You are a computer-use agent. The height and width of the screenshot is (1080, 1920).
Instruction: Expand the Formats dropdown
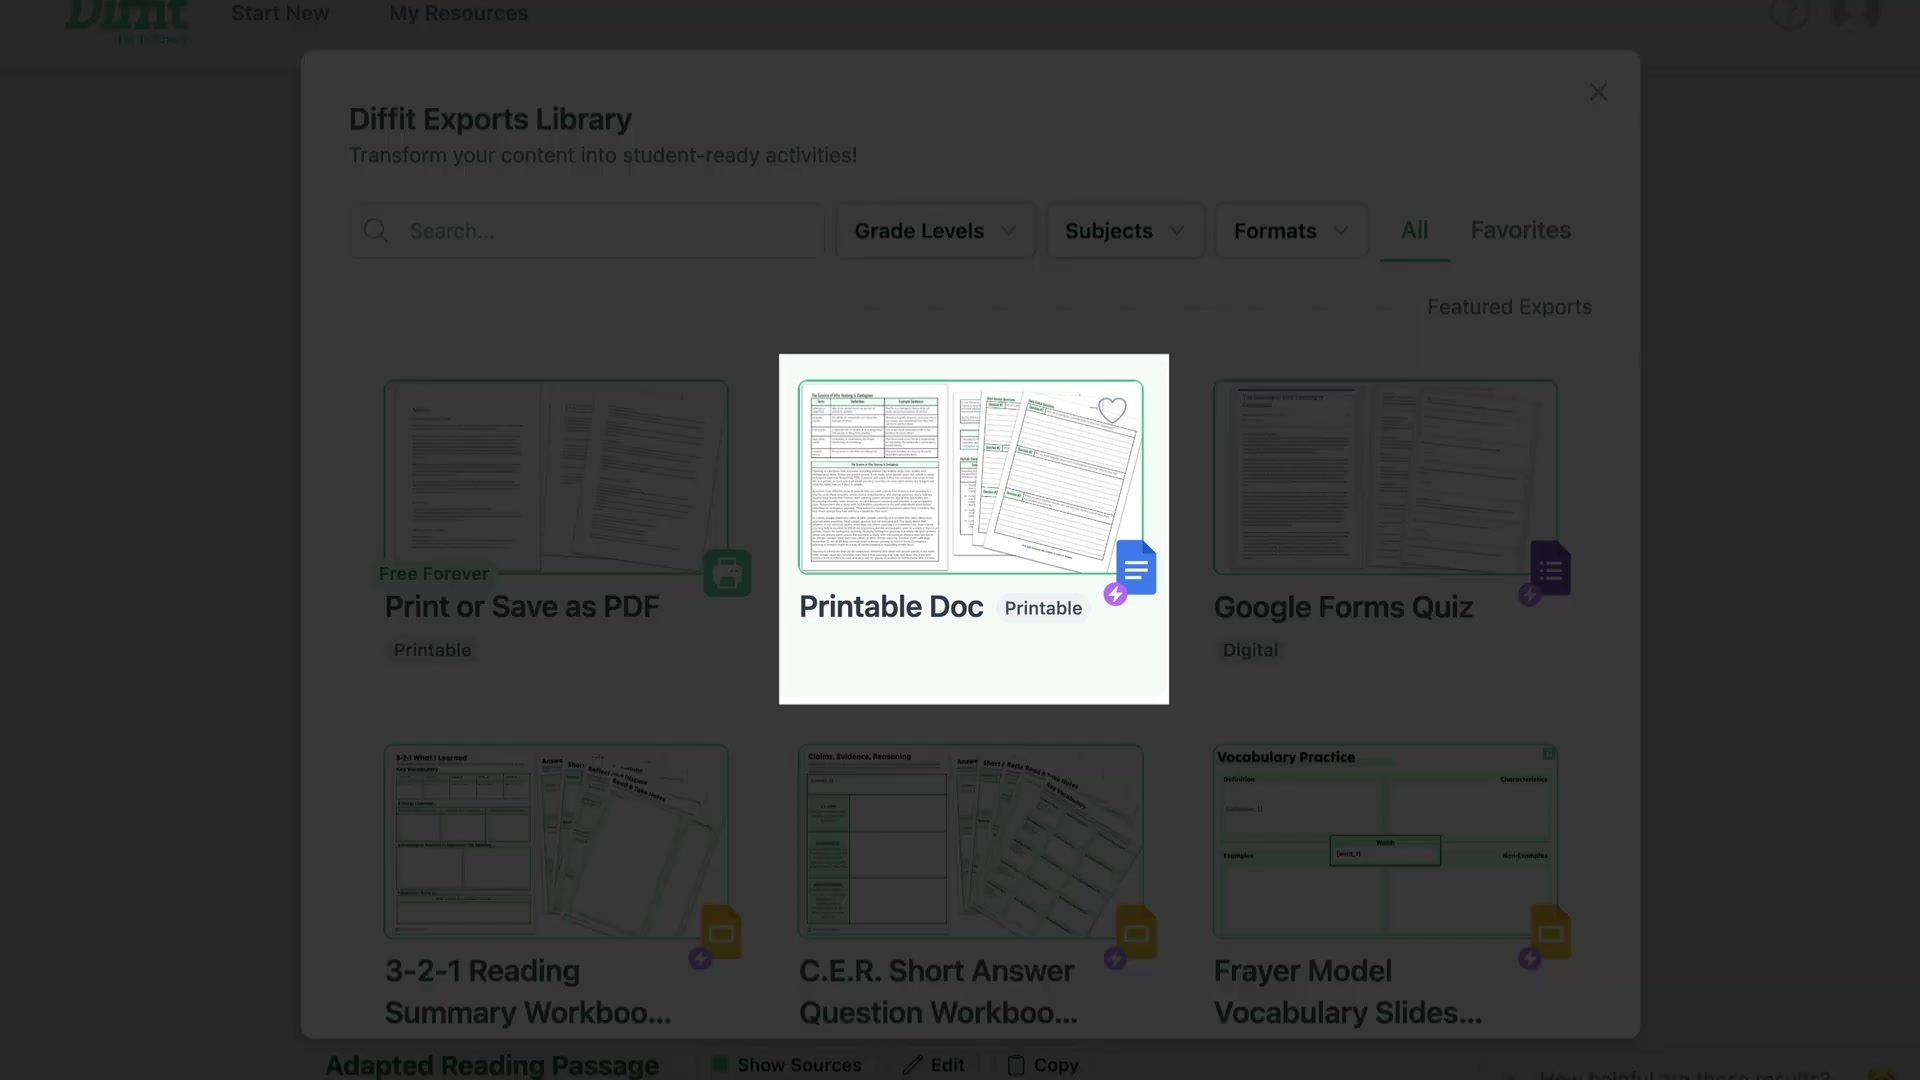tap(1289, 230)
